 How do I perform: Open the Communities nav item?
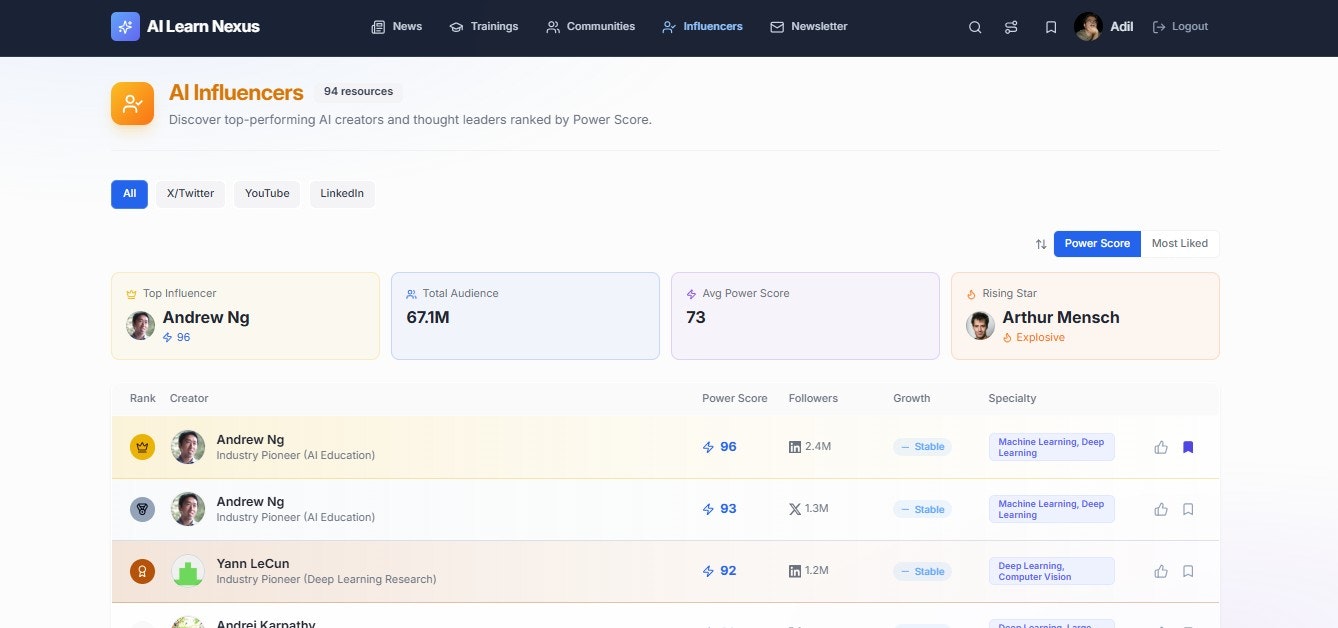(590, 27)
